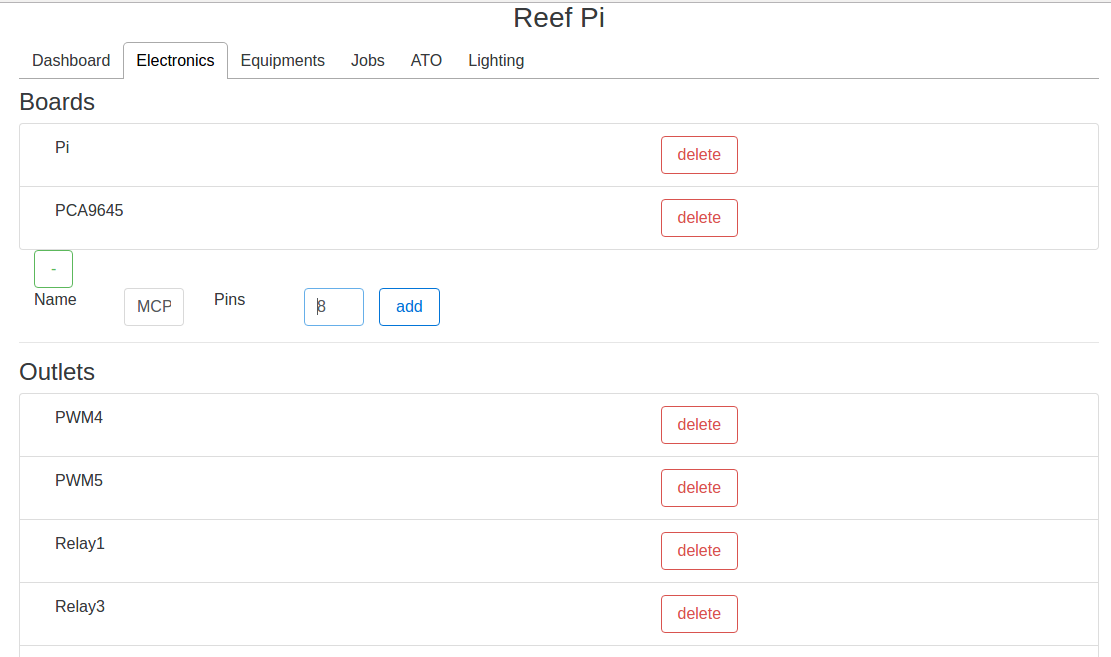Delete the PWM4 outlet

[x=699, y=425]
